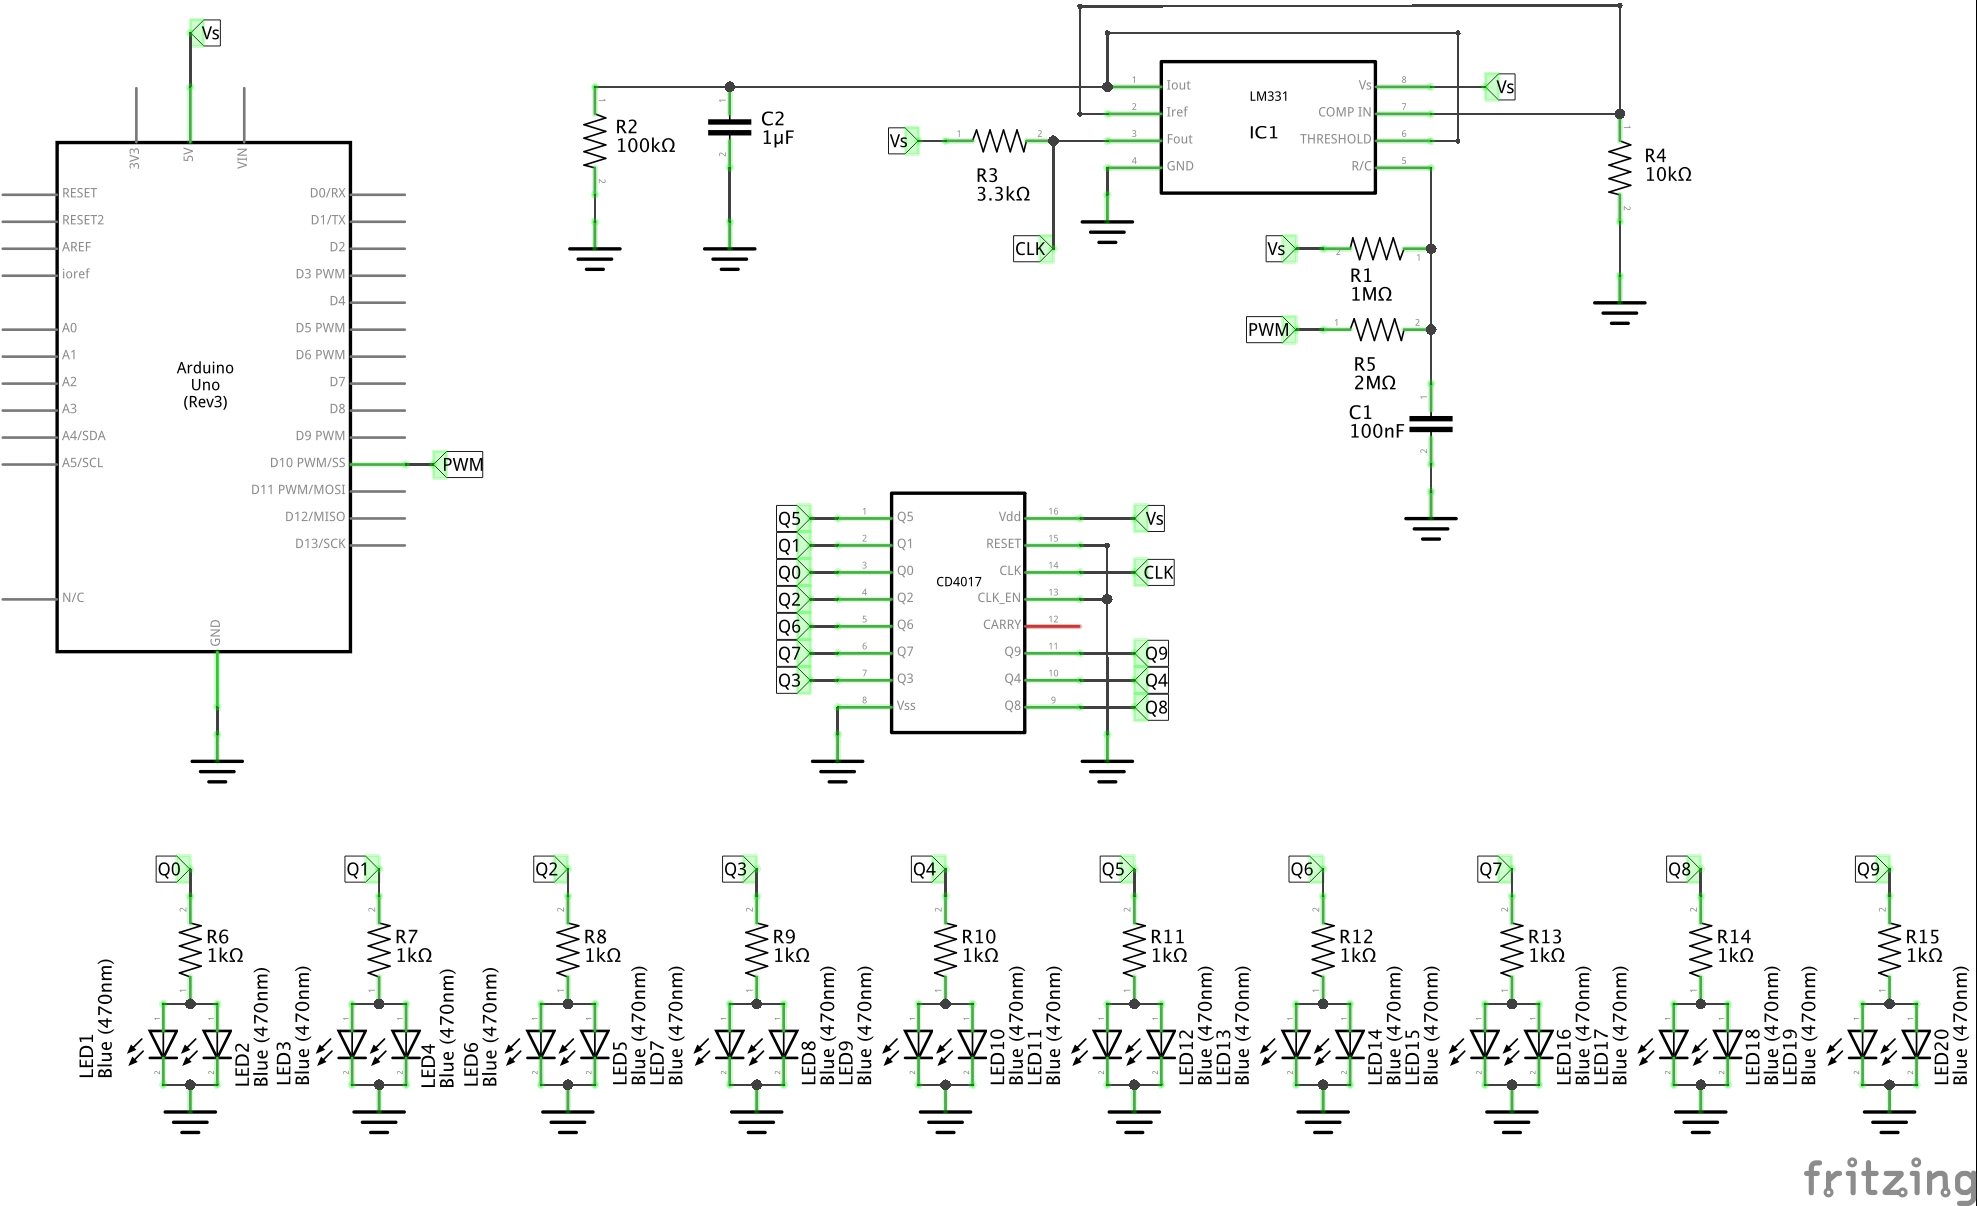Click the Vs net label at CD4017 Vdd
1977x1206 pixels.
pos(1150,518)
